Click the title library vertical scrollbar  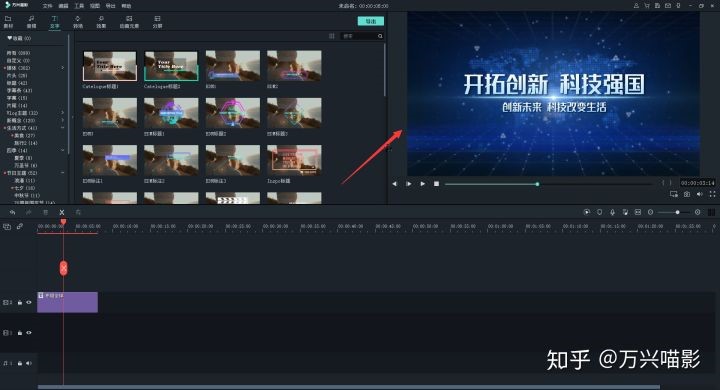click(384, 70)
